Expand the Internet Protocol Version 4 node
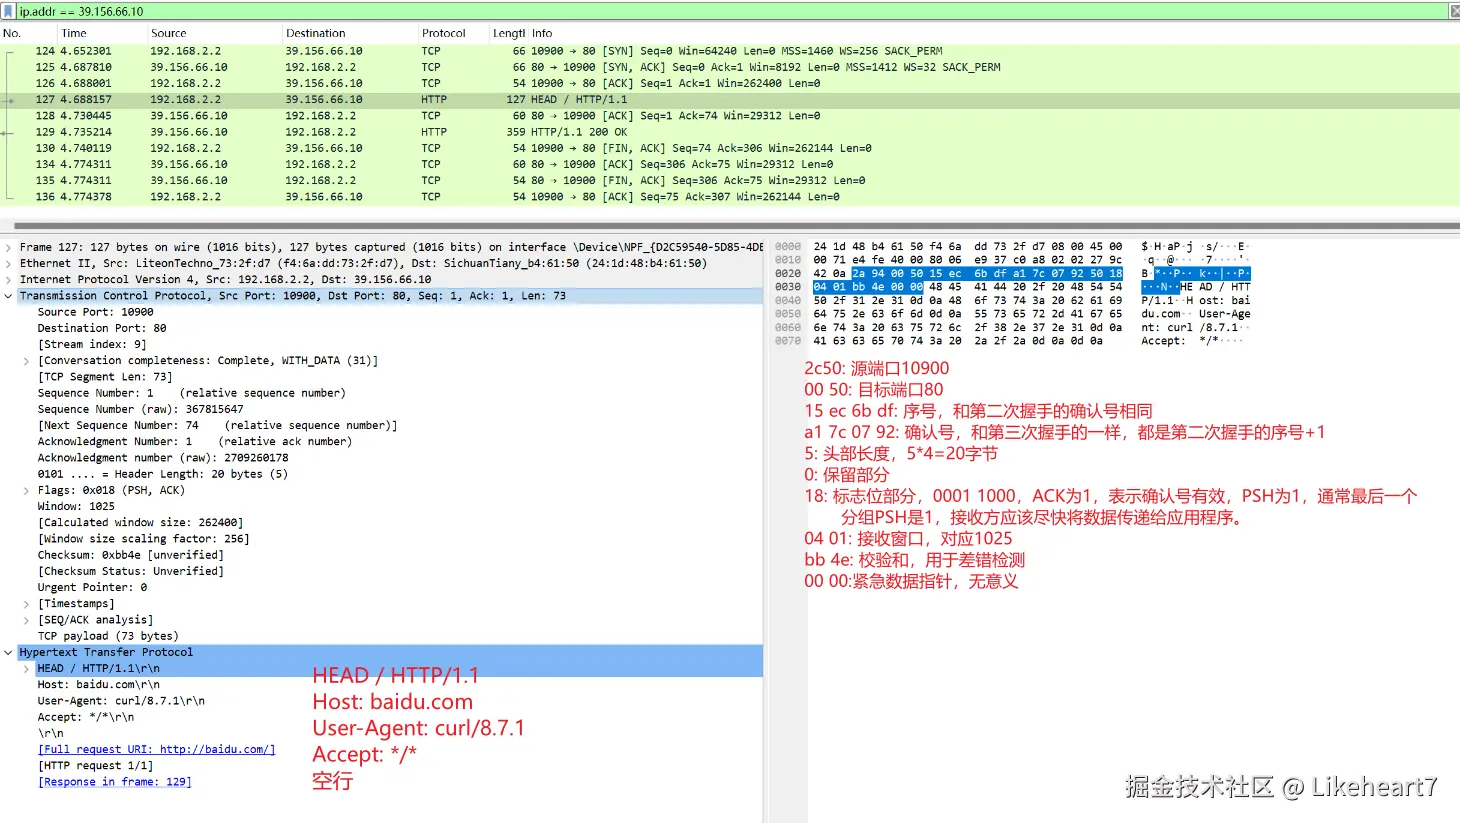 pos(8,280)
